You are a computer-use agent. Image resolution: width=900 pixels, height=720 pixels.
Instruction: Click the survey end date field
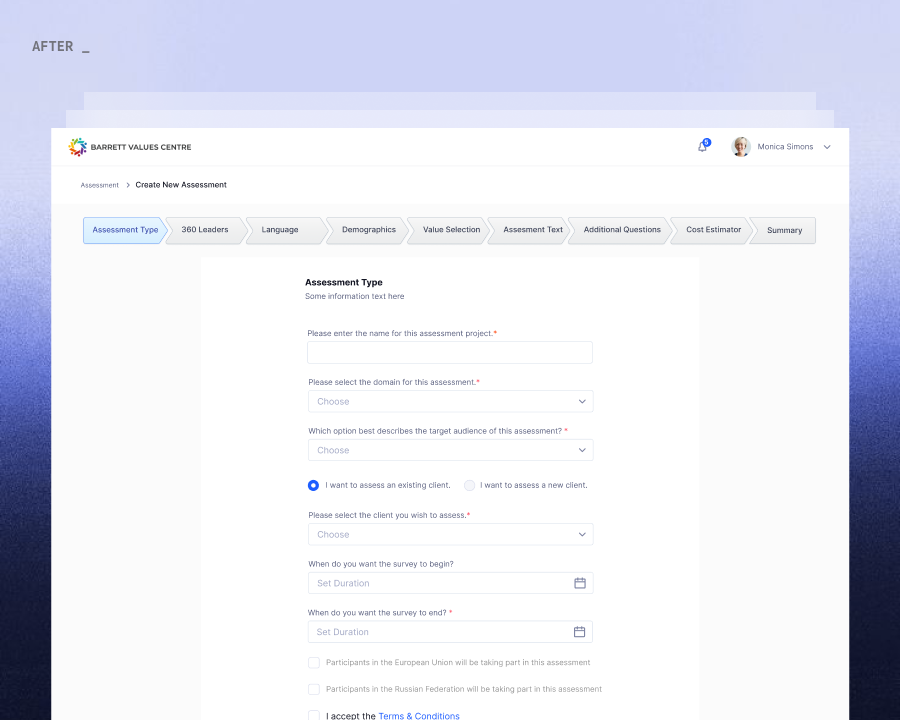click(450, 632)
